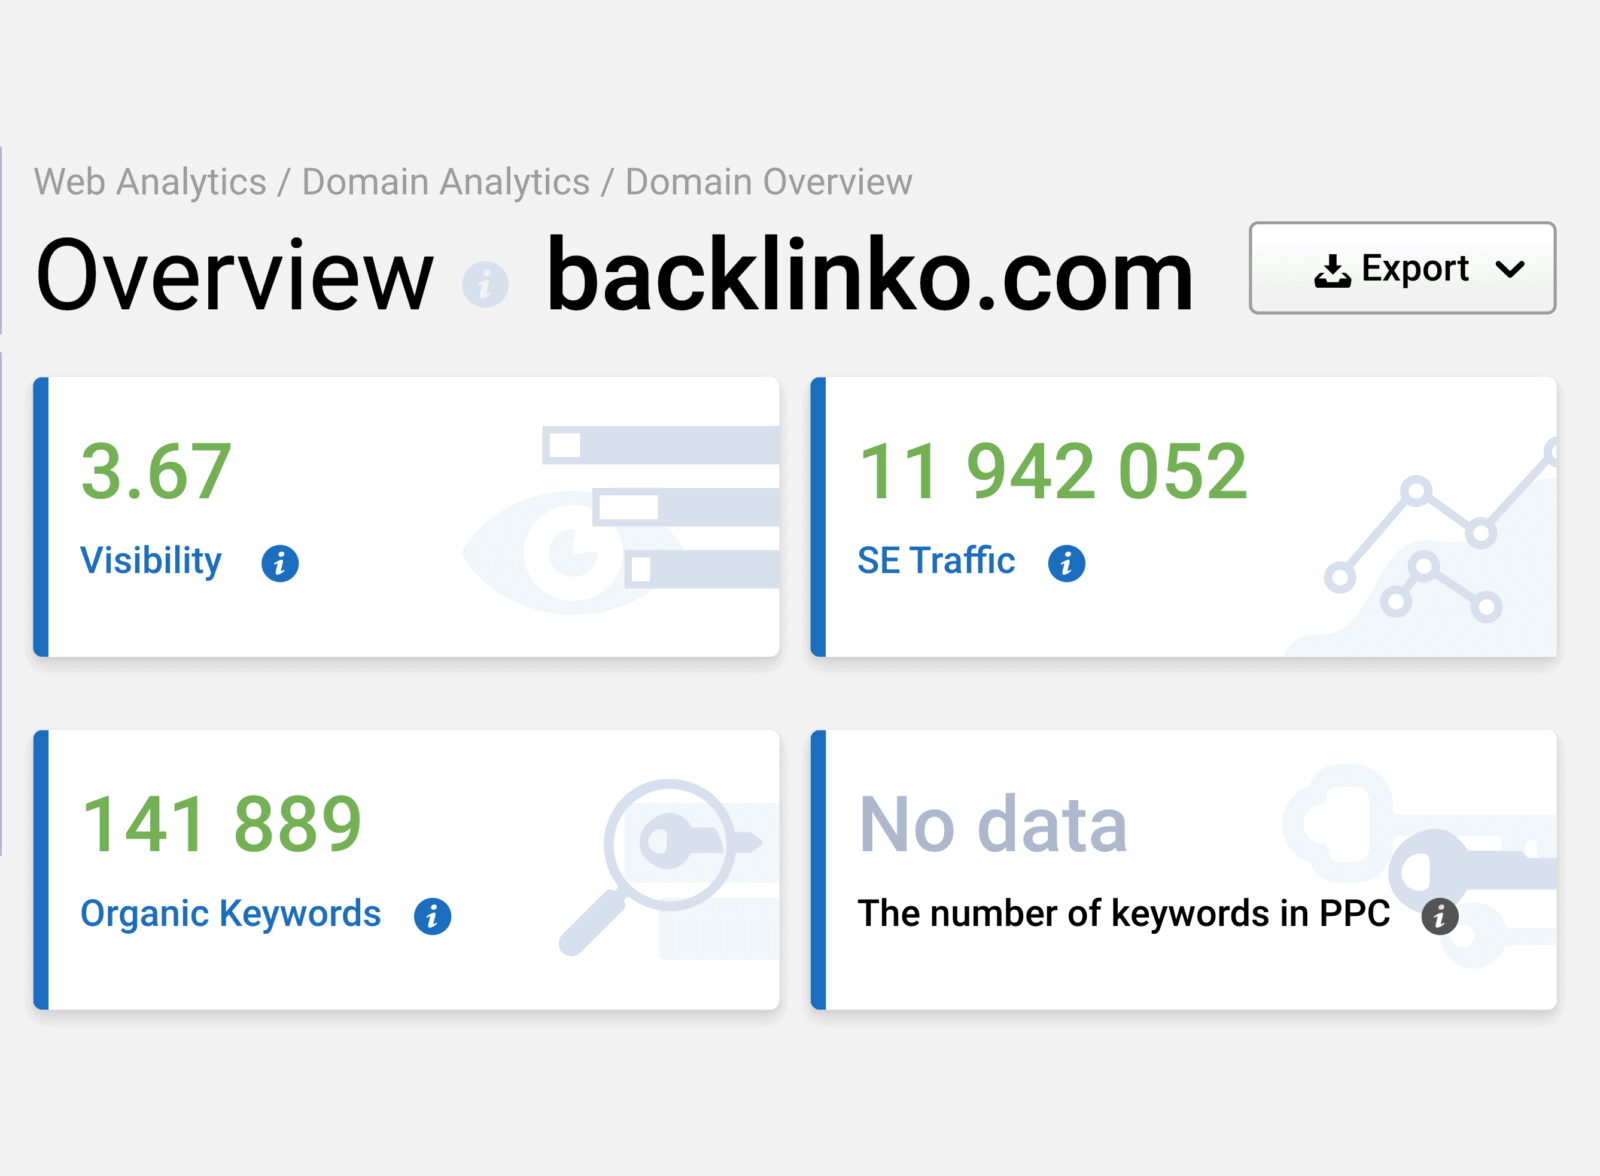Navigate to Domain Analytics breadcrumb
The width and height of the screenshot is (1600, 1176).
point(446,182)
